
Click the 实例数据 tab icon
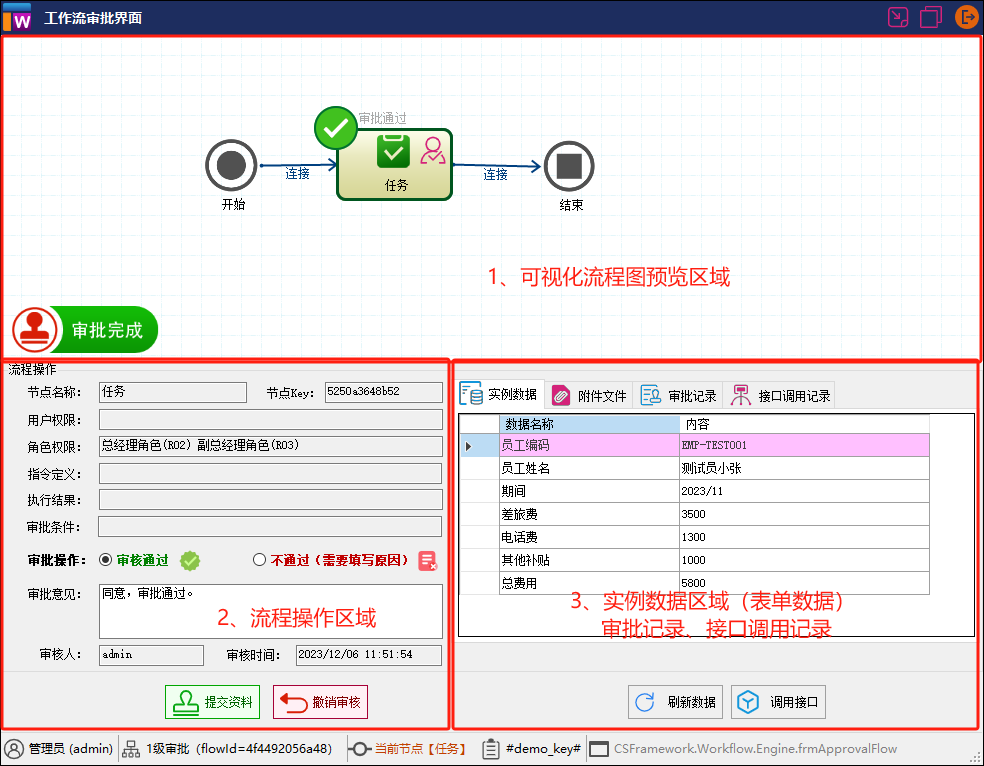pos(471,393)
